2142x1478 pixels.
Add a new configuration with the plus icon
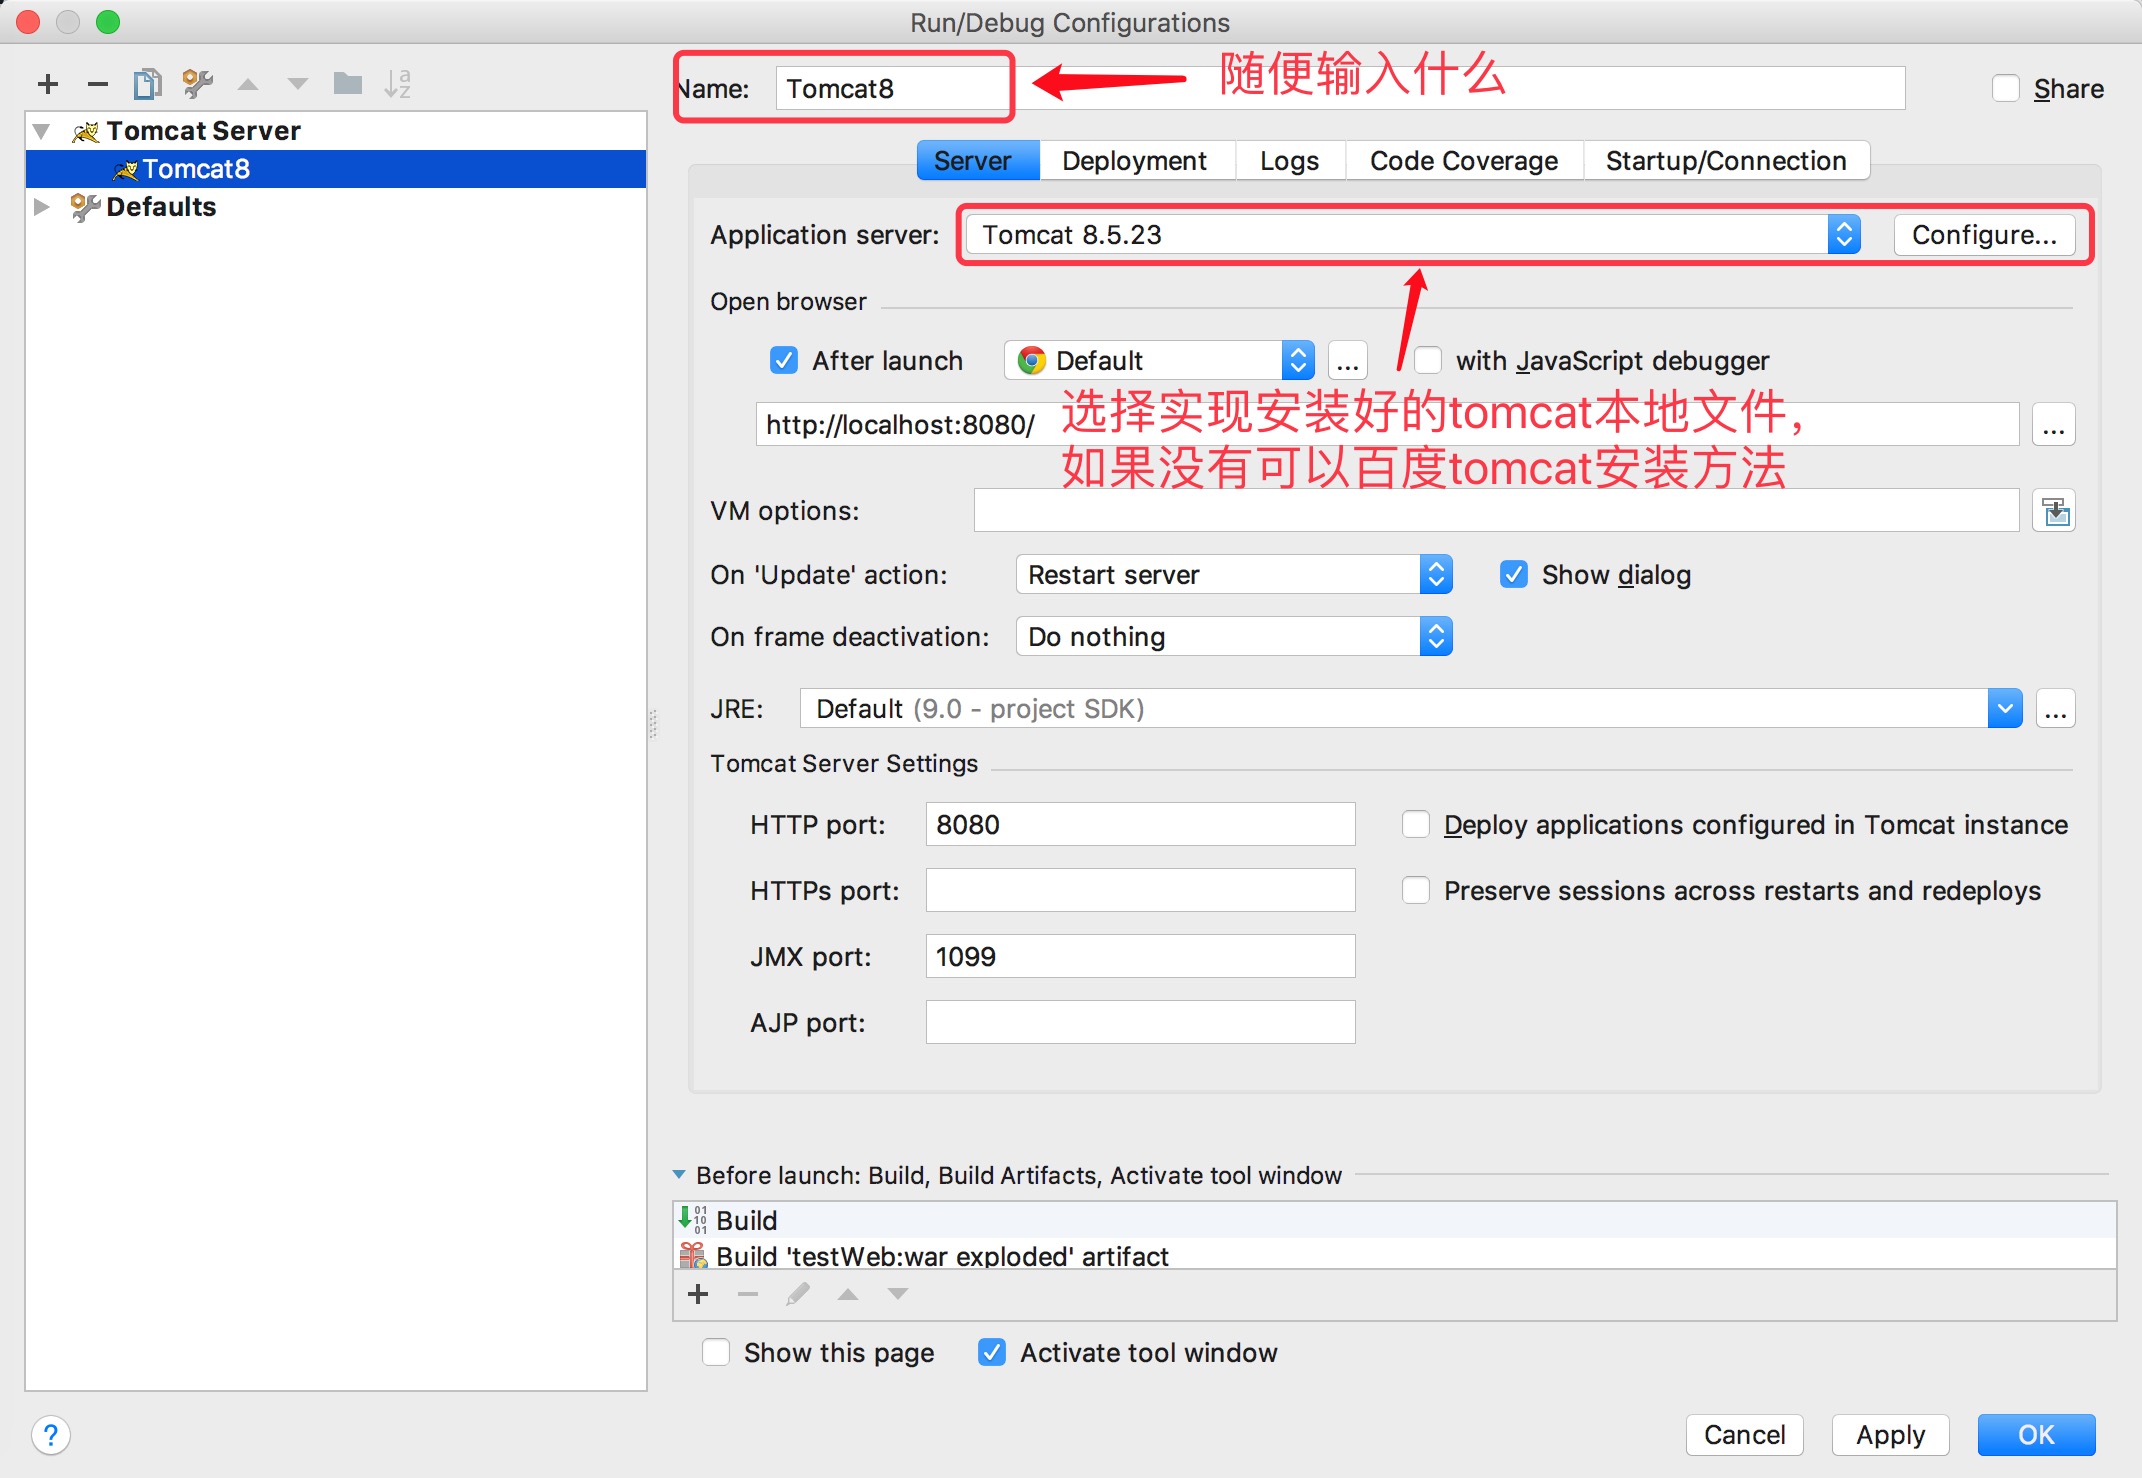[48, 84]
